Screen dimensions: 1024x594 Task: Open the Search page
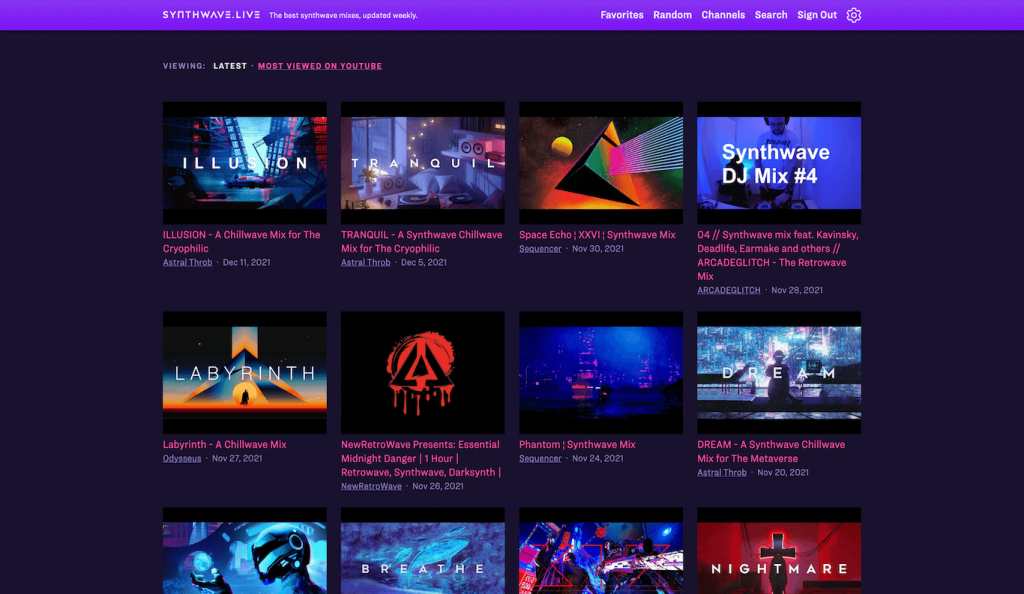[x=771, y=15]
